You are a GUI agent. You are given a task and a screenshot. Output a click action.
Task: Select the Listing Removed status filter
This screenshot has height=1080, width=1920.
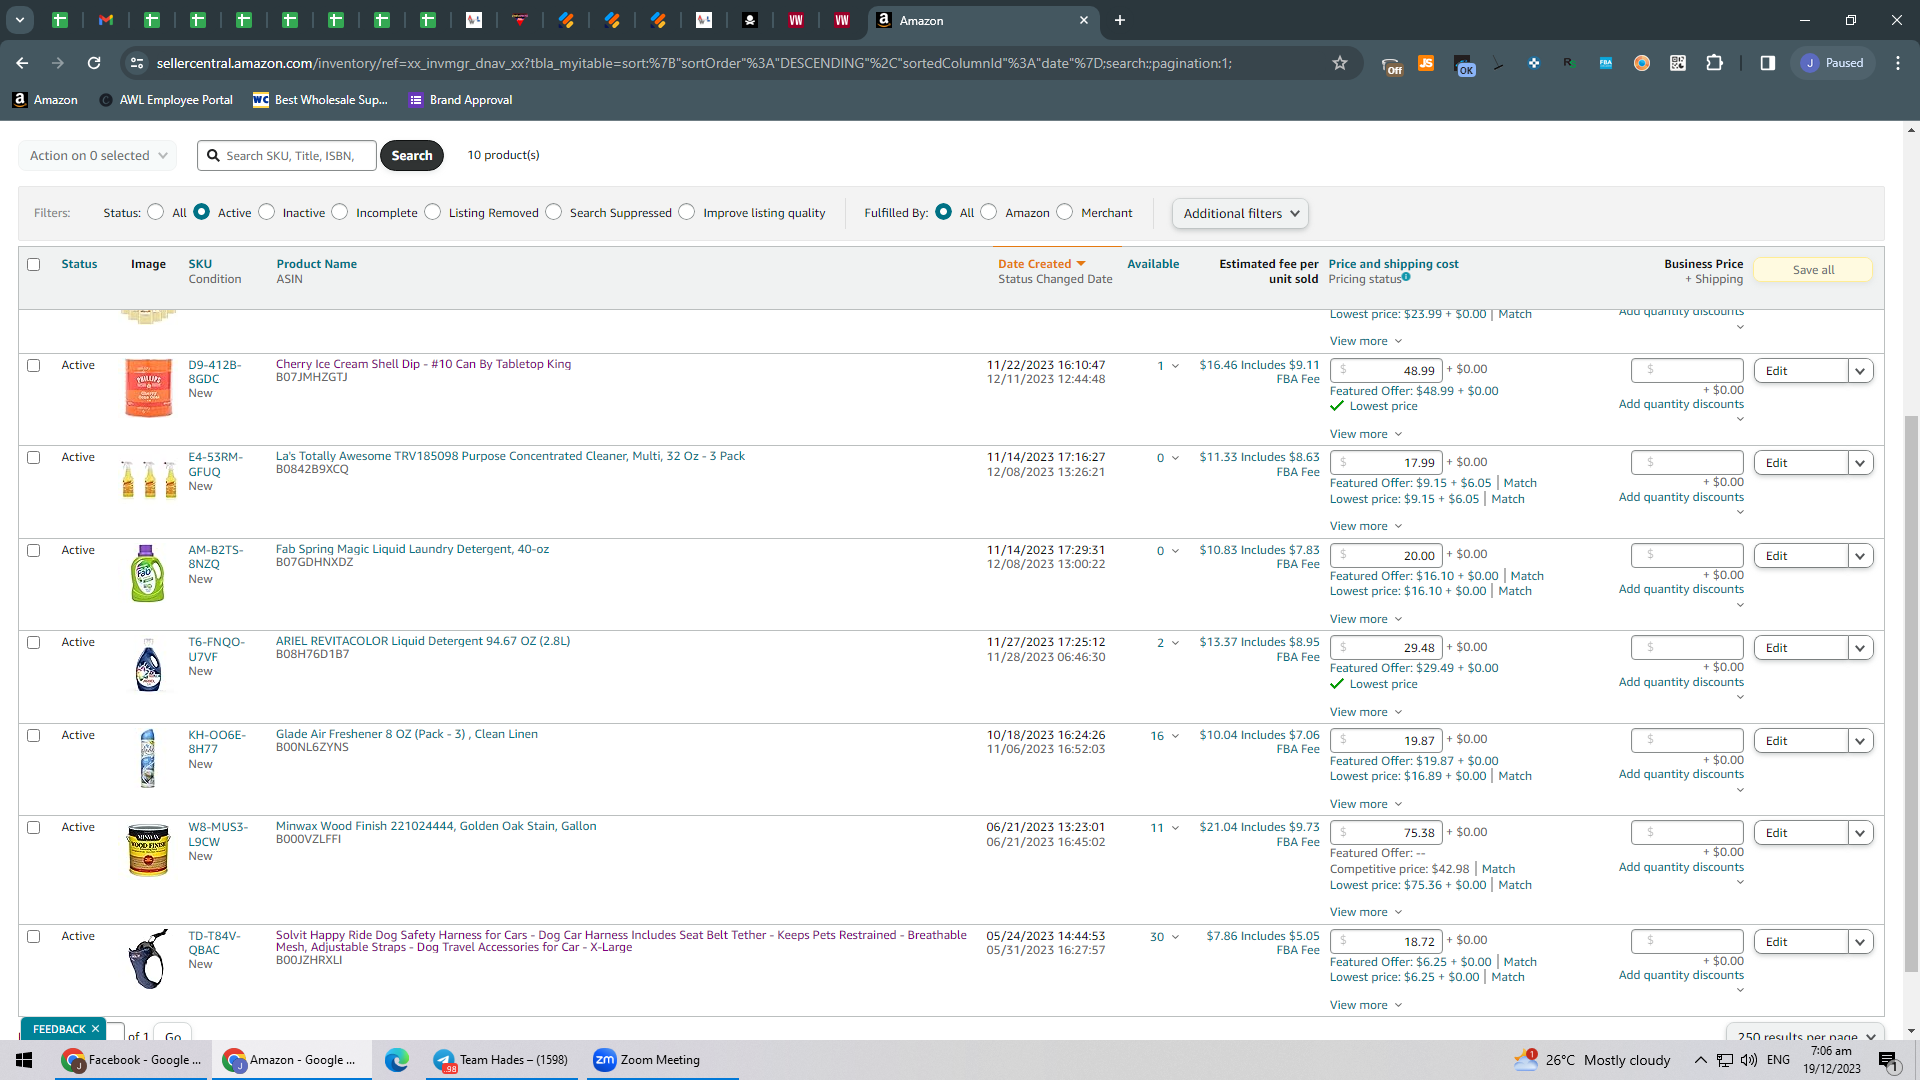(x=432, y=212)
